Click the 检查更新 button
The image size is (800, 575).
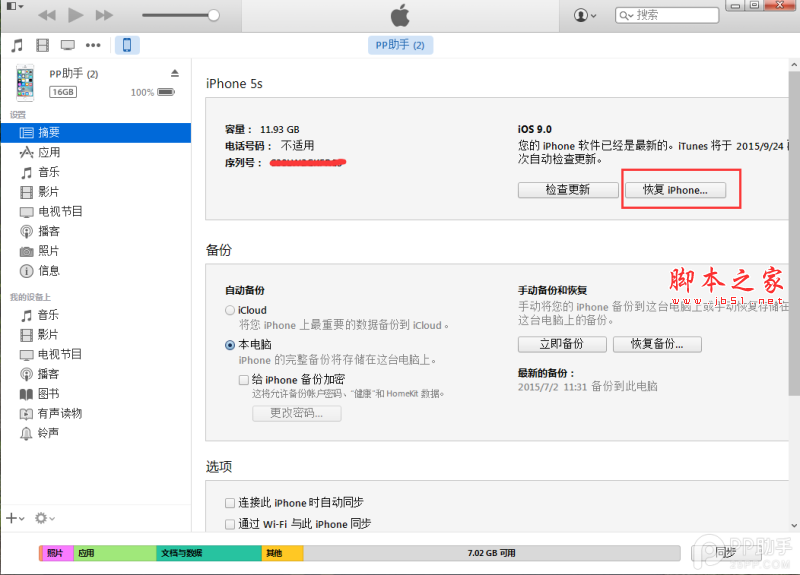(568, 190)
